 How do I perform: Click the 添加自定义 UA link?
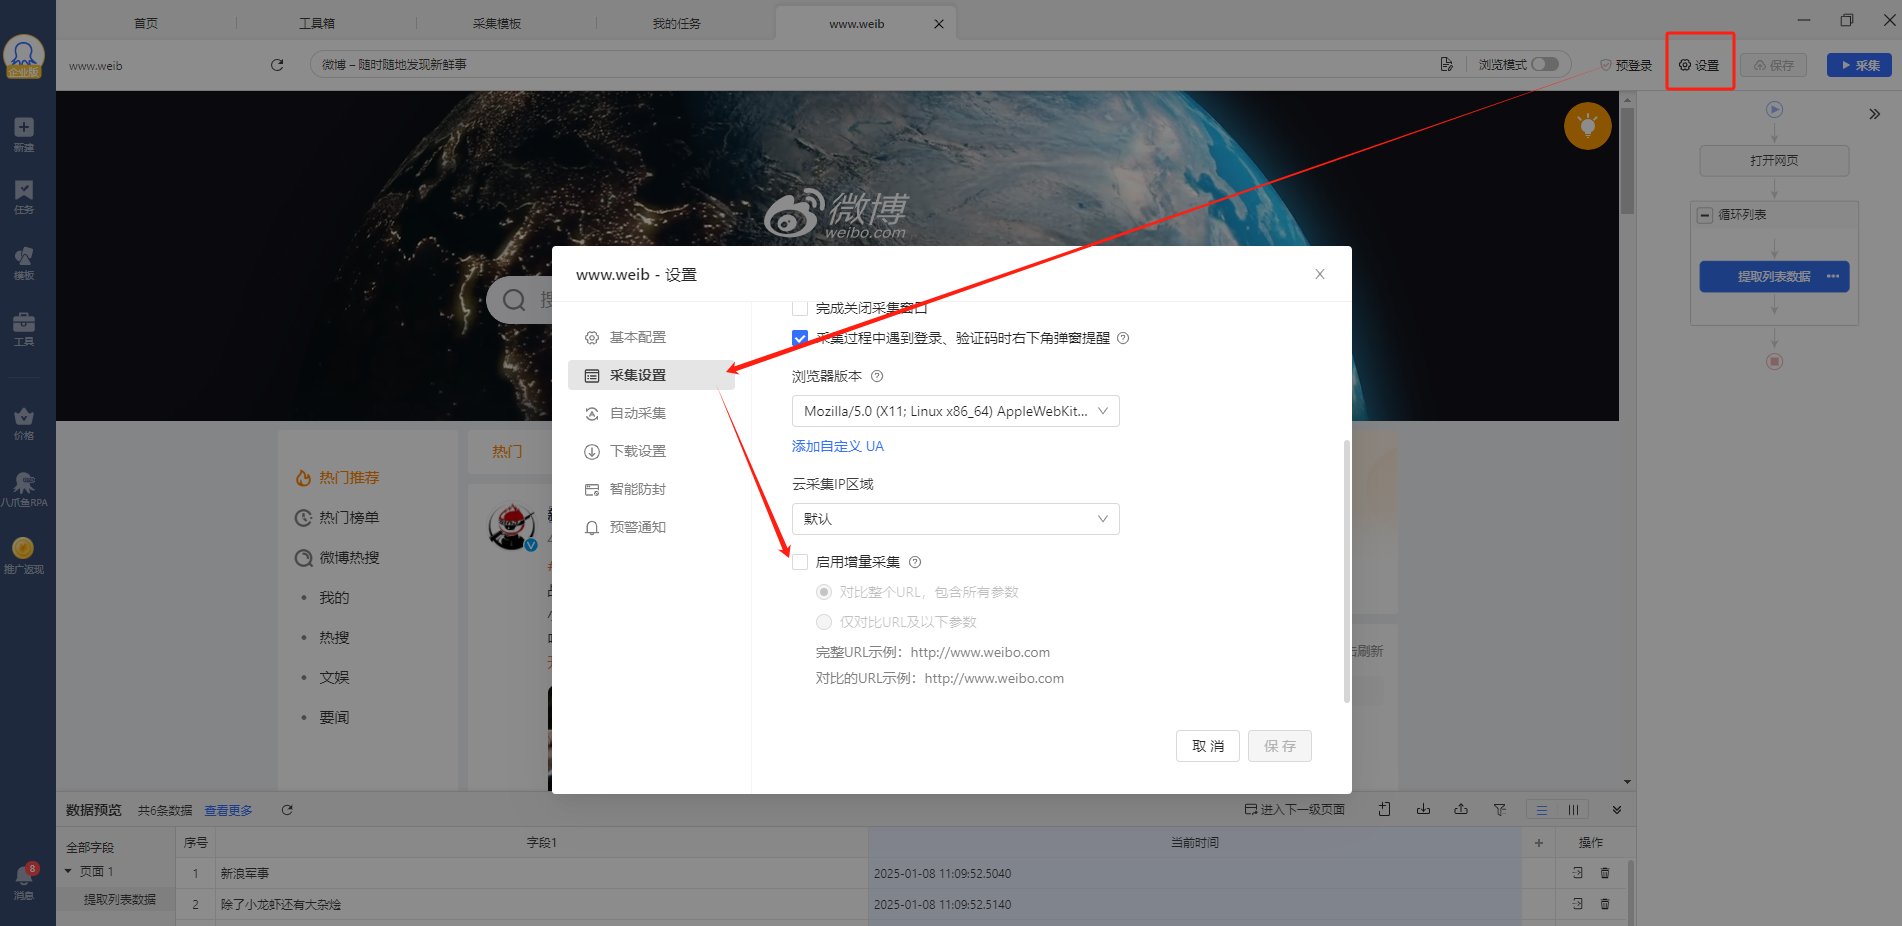coord(838,446)
